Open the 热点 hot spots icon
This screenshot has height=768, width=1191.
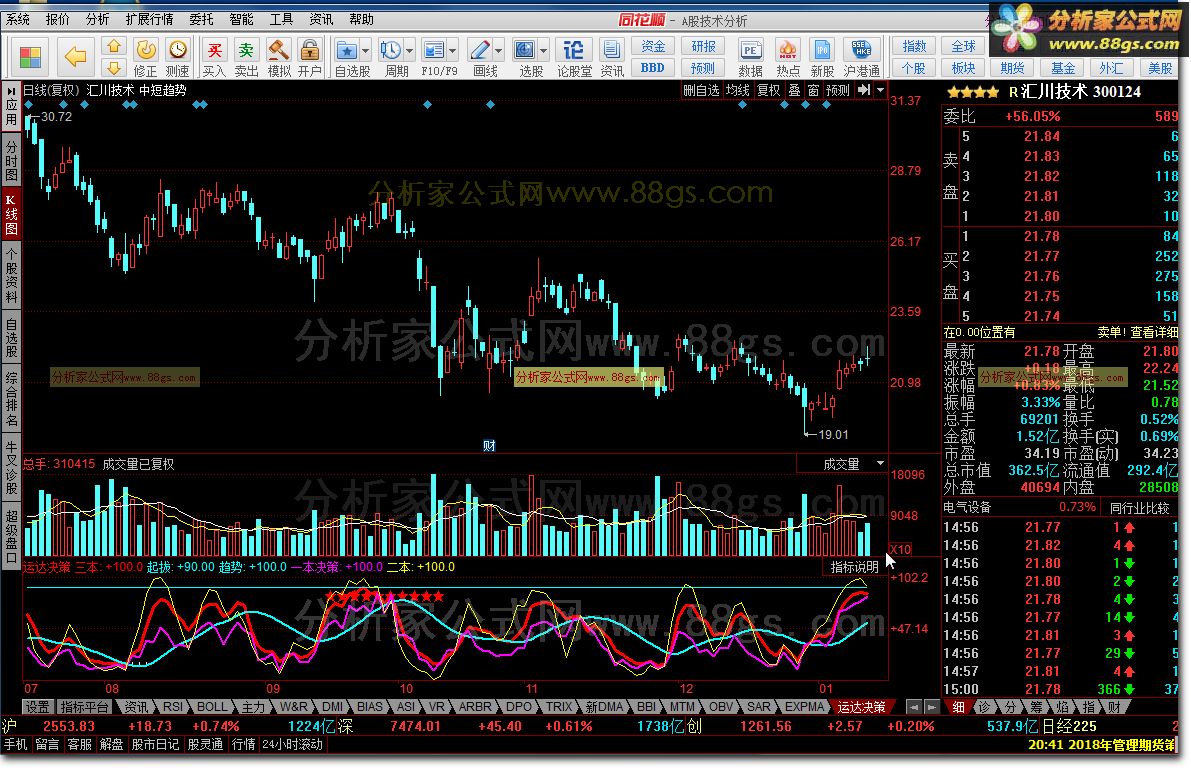(x=788, y=58)
